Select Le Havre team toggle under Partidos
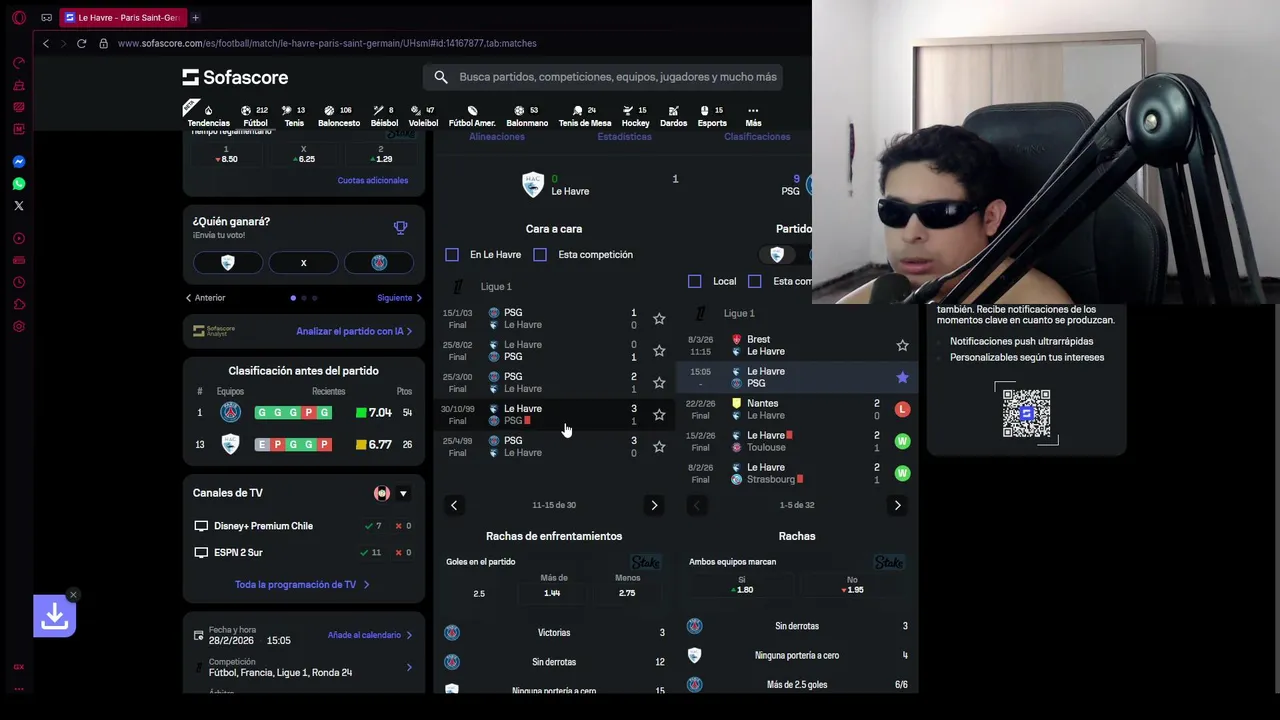 pyautogui.click(x=777, y=255)
